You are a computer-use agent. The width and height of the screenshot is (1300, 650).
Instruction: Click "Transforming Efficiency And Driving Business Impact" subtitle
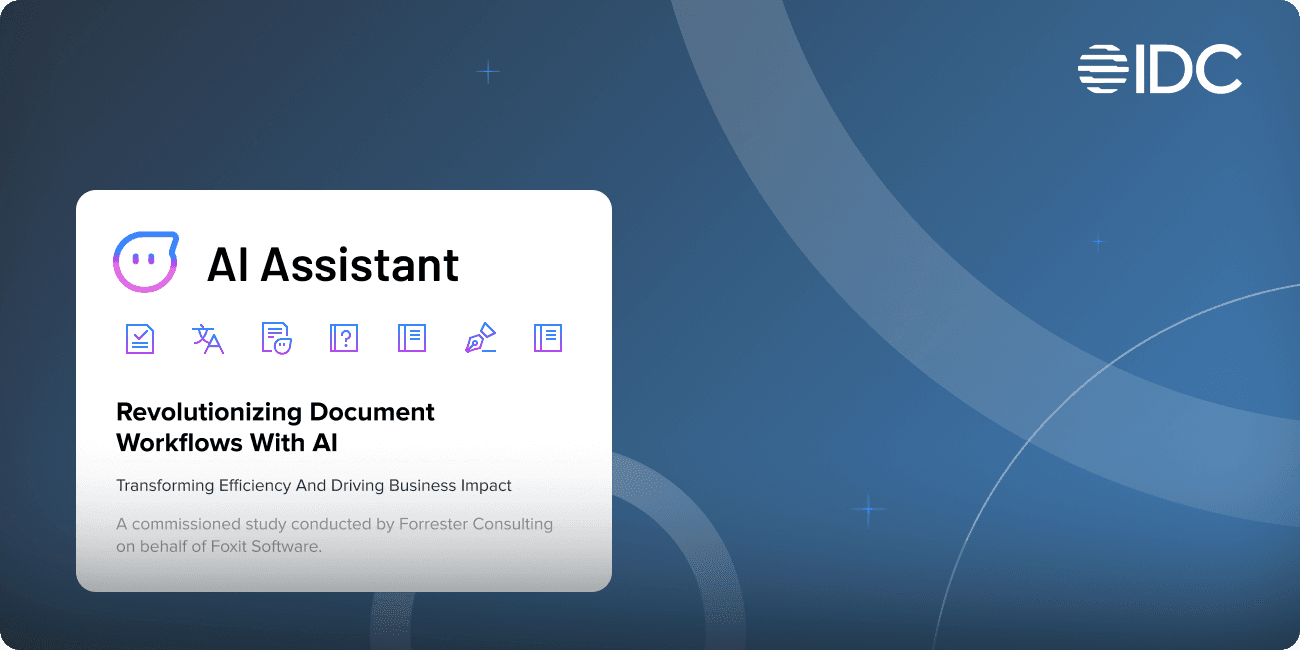[x=314, y=486]
